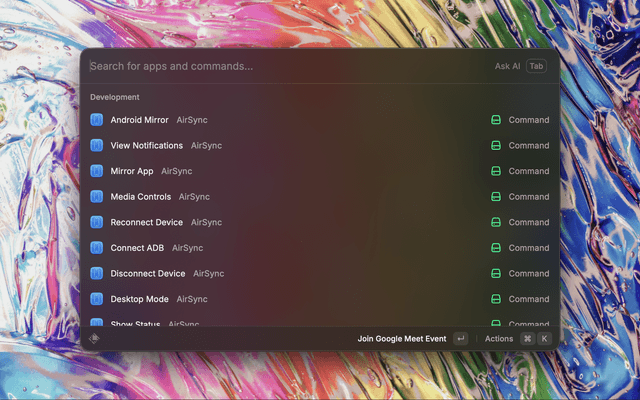Click the AirSync icon beside Mirror App
The width and height of the screenshot is (640, 400).
click(97, 171)
